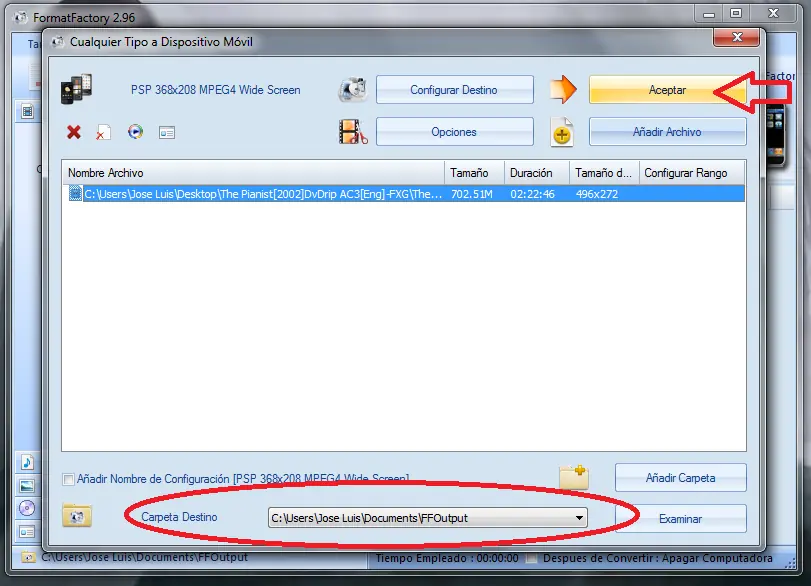Click the gear camera settings icon
Image resolution: width=811 pixels, height=586 pixels.
coord(353,89)
